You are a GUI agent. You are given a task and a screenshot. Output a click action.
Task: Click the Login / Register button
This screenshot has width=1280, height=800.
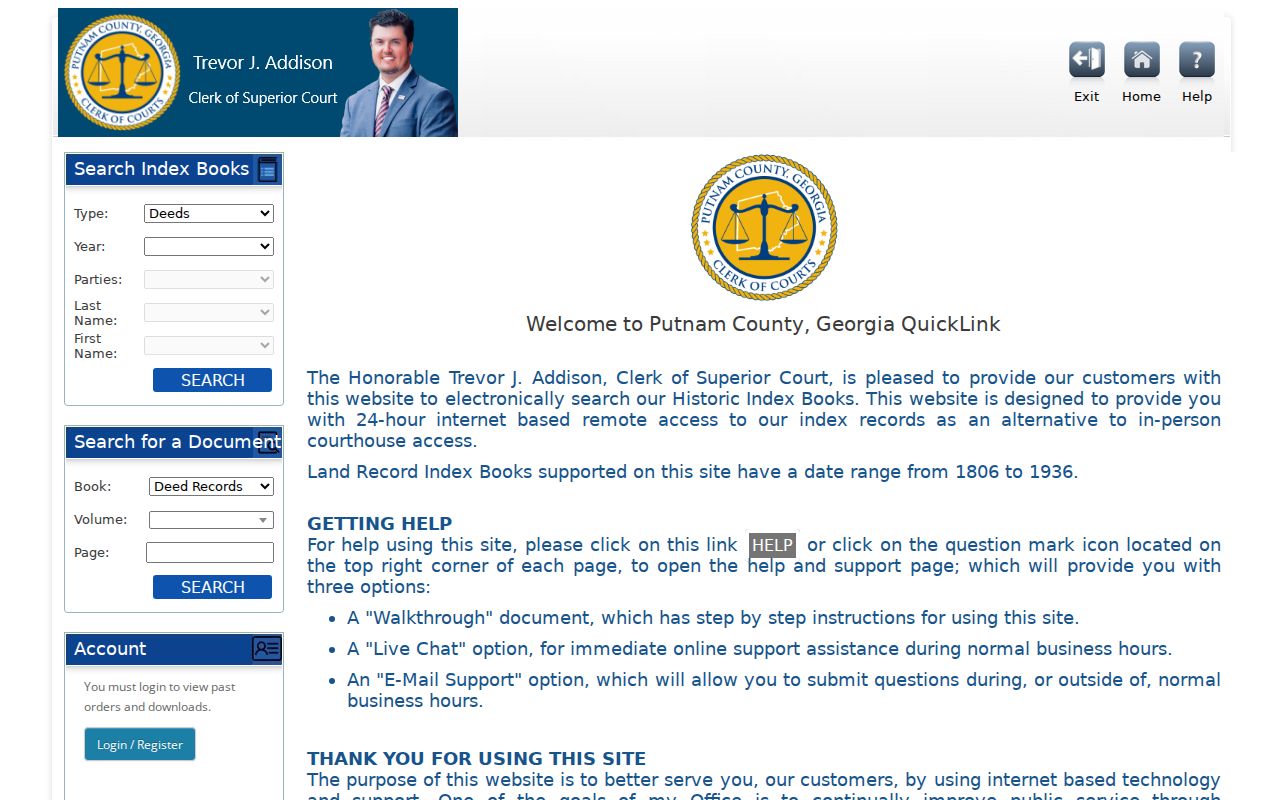tap(140, 744)
